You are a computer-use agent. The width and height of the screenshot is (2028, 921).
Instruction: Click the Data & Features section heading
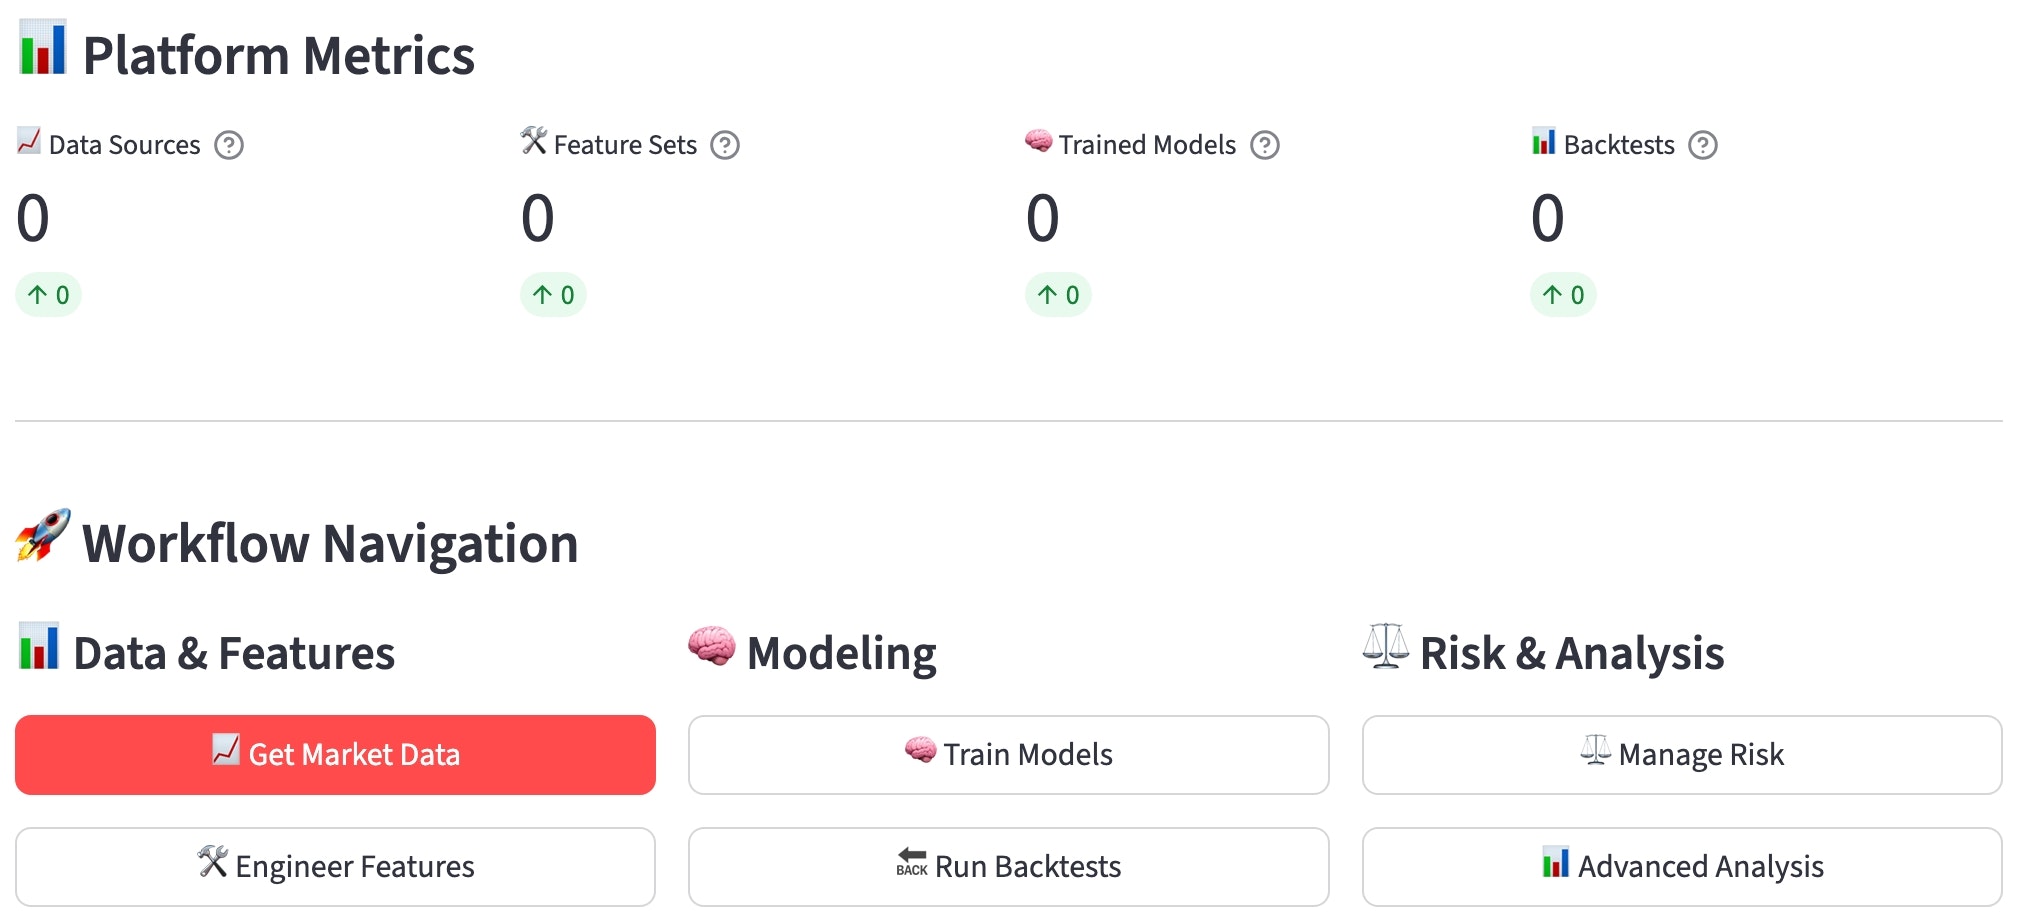pos(234,653)
